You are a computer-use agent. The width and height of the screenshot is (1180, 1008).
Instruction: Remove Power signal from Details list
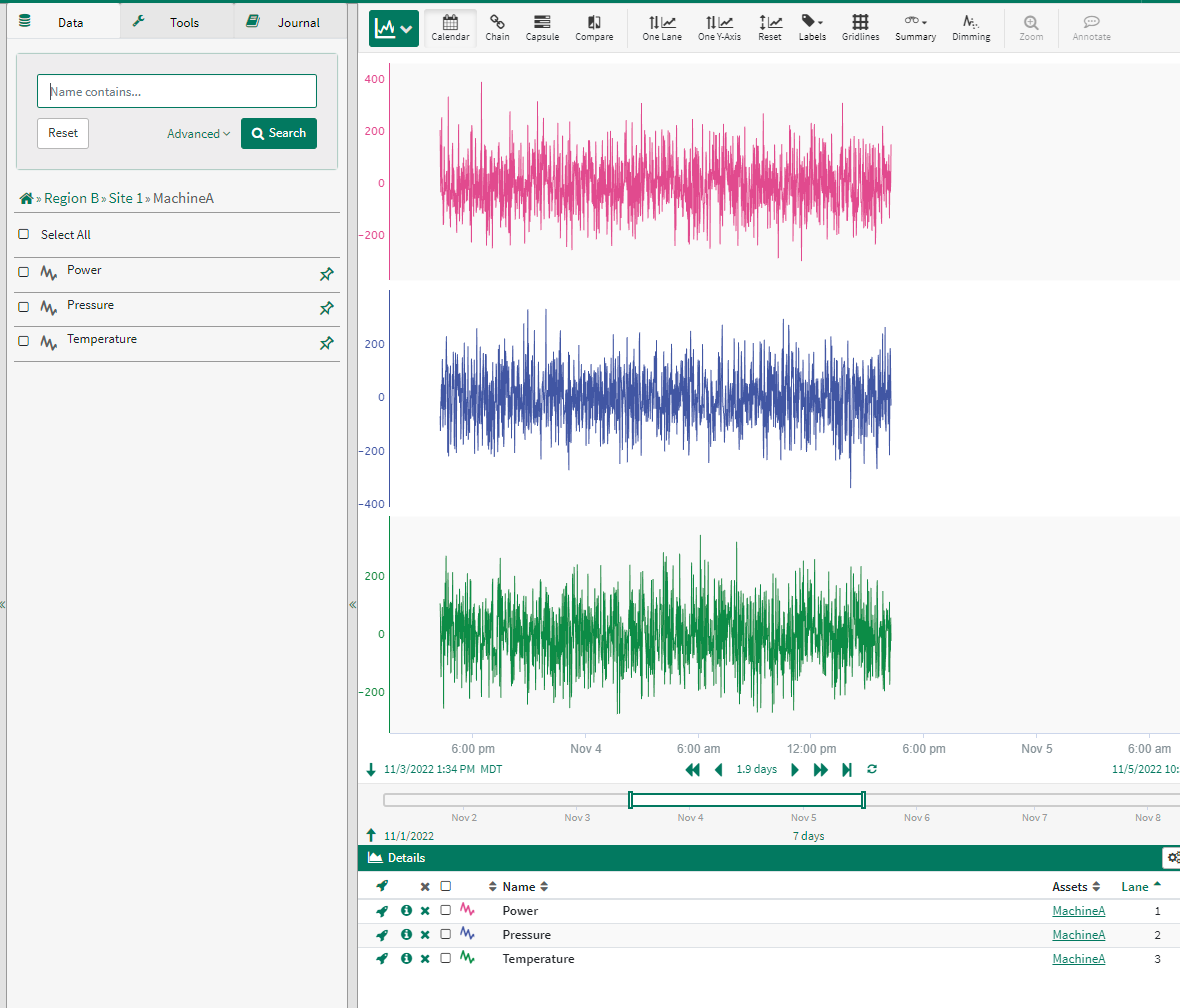[x=425, y=911]
